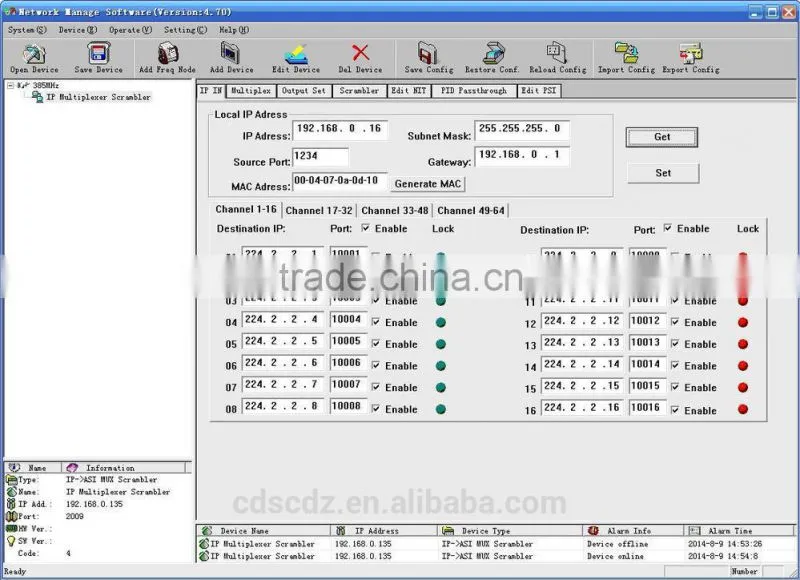Add Freq Node from toolbar
The height and width of the screenshot is (580, 800).
pyautogui.click(x=167, y=53)
